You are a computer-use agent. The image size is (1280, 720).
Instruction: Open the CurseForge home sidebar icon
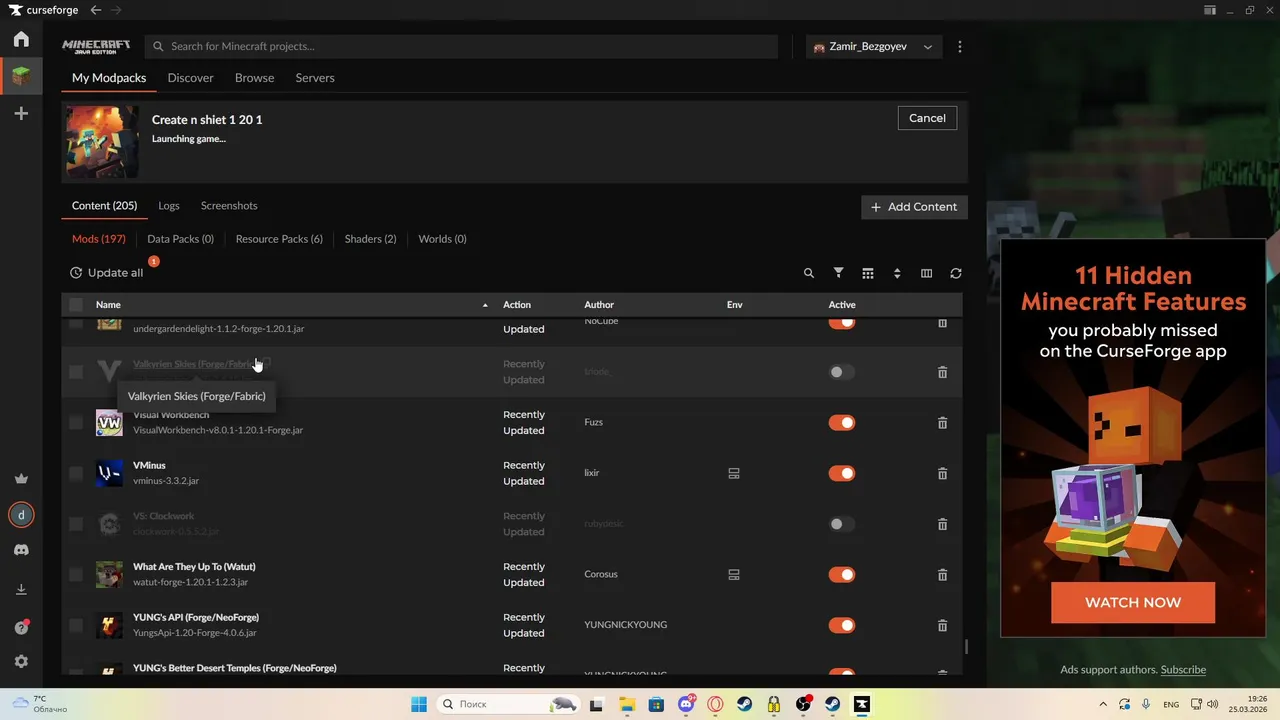pos(21,39)
